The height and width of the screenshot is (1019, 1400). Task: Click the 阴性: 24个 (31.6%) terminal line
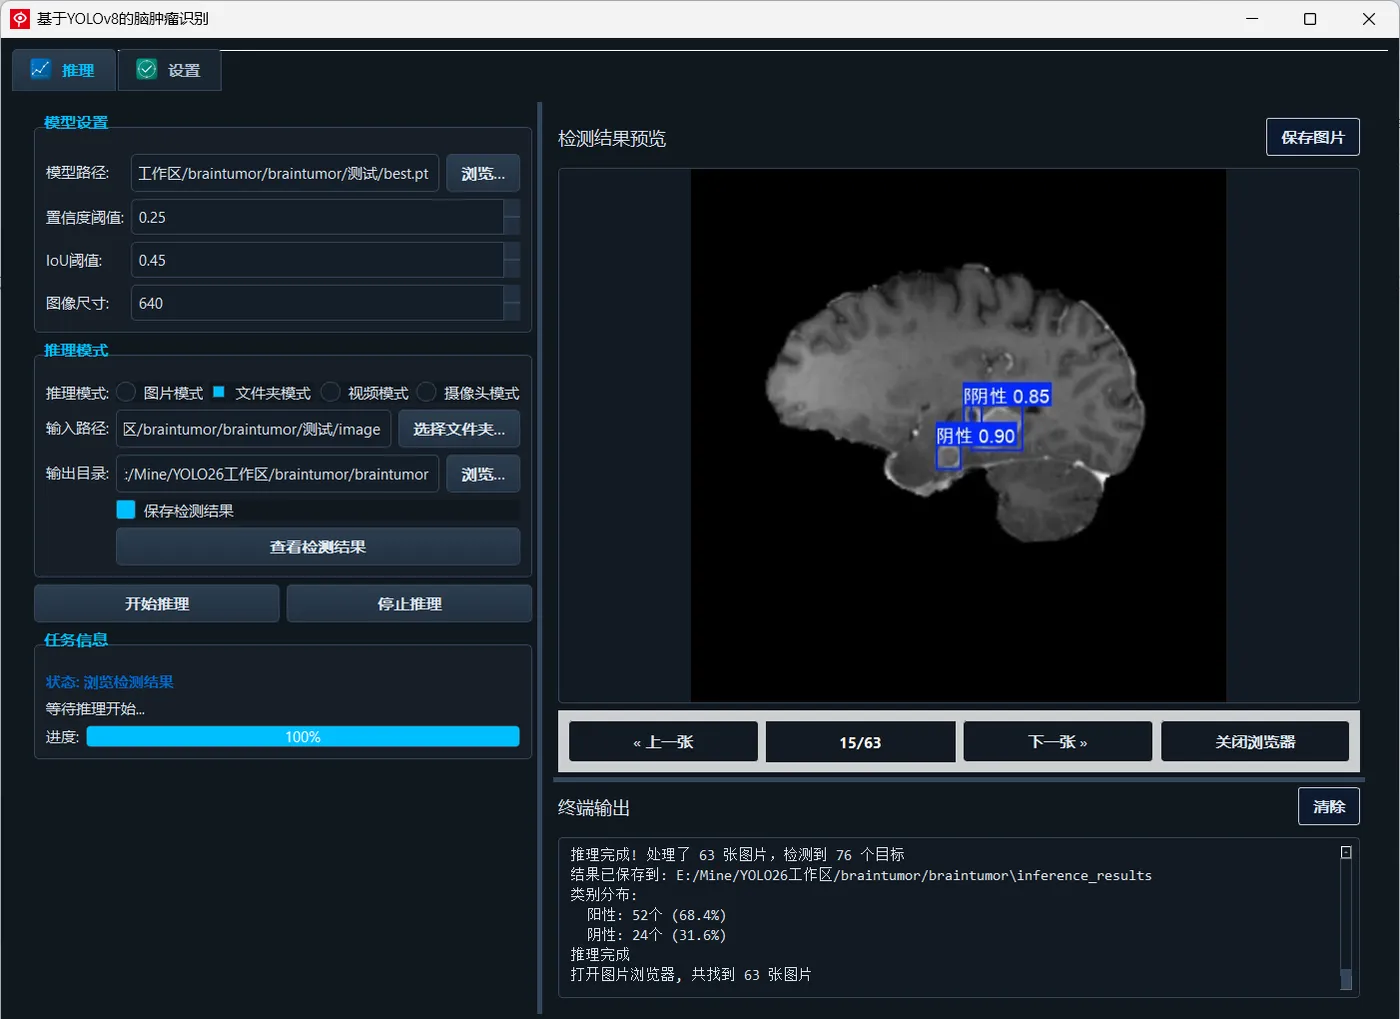(657, 935)
